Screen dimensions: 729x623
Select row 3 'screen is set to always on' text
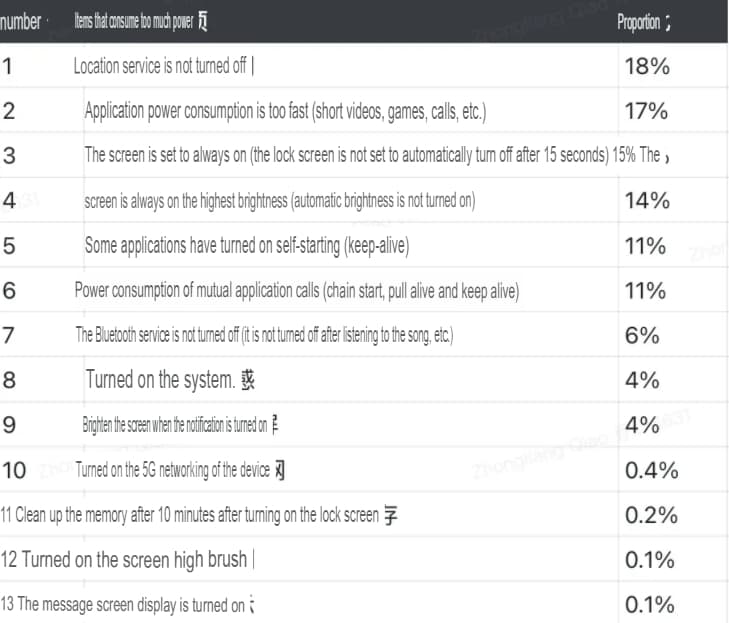click(x=346, y=155)
